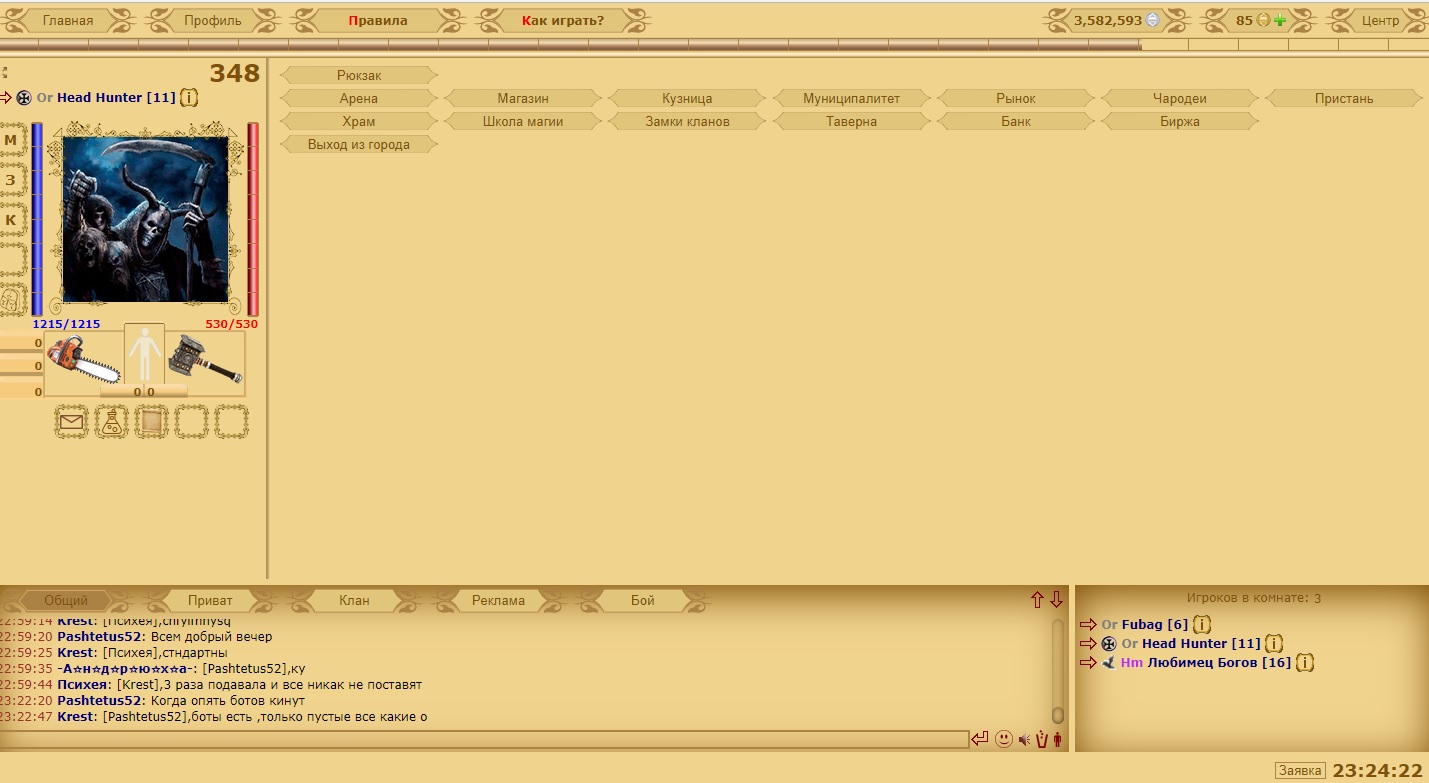The width and height of the screenshot is (1429, 783).
Task: Open the Биржа
Action: (x=1180, y=121)
